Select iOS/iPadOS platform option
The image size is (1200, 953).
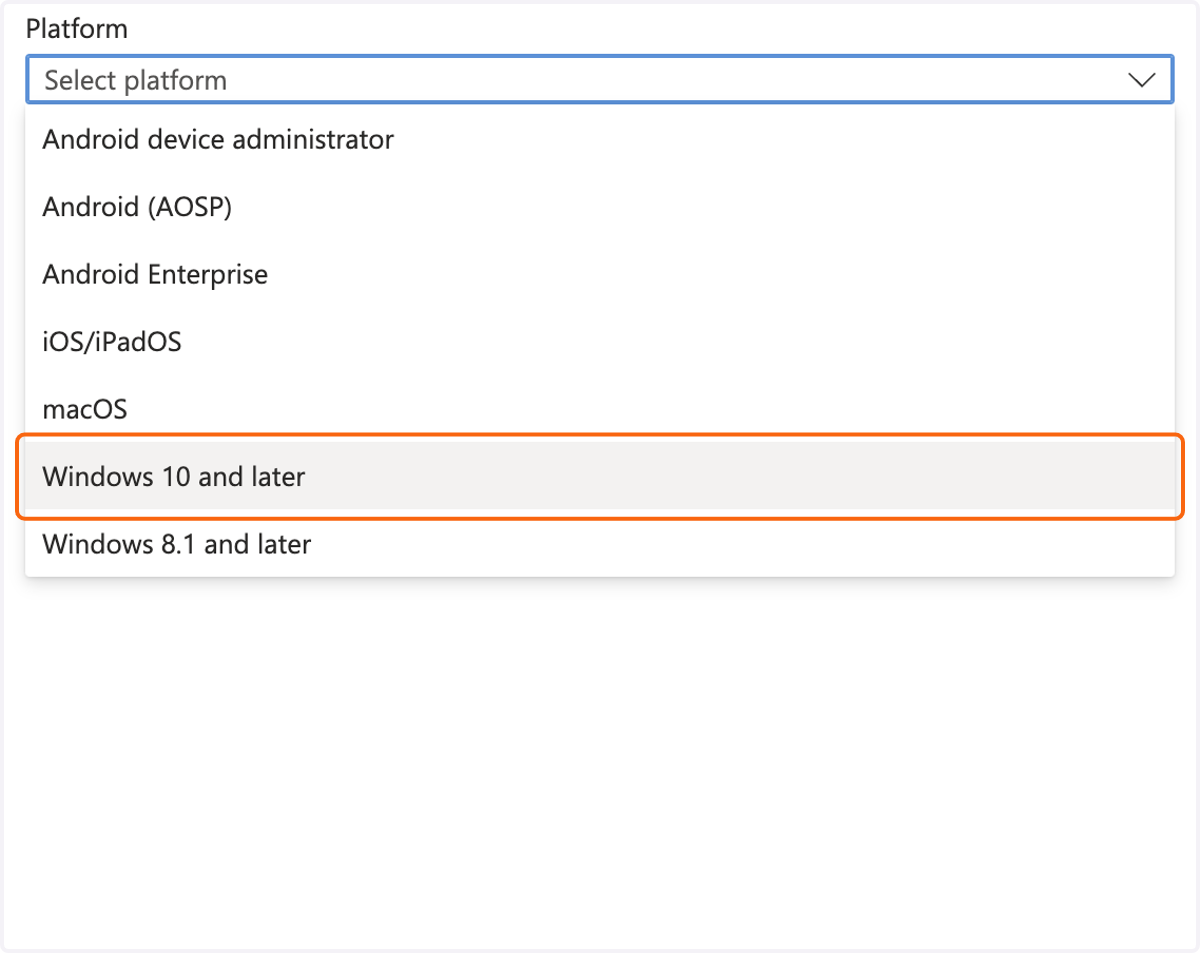point(599,342)
